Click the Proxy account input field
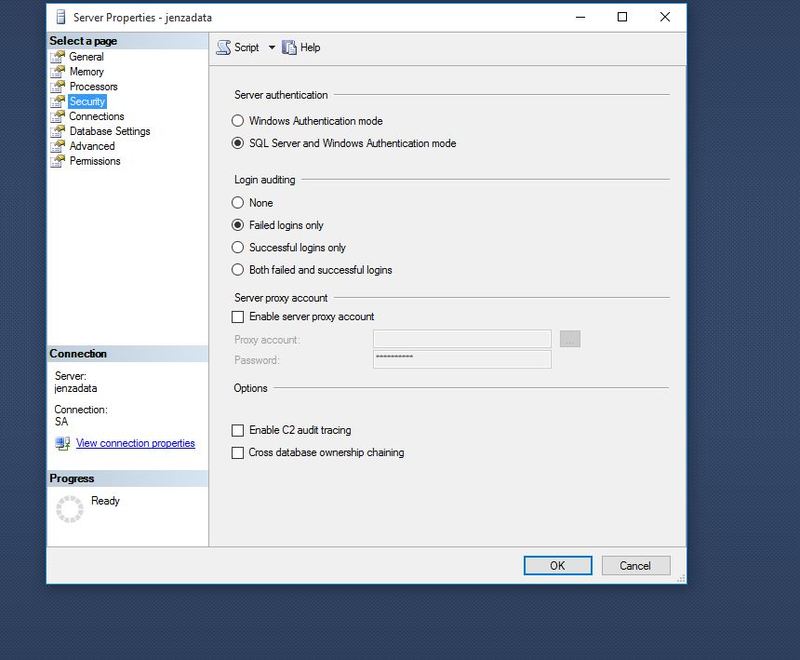Viewport: 800px width, 660px height. [x=460, y=339]
